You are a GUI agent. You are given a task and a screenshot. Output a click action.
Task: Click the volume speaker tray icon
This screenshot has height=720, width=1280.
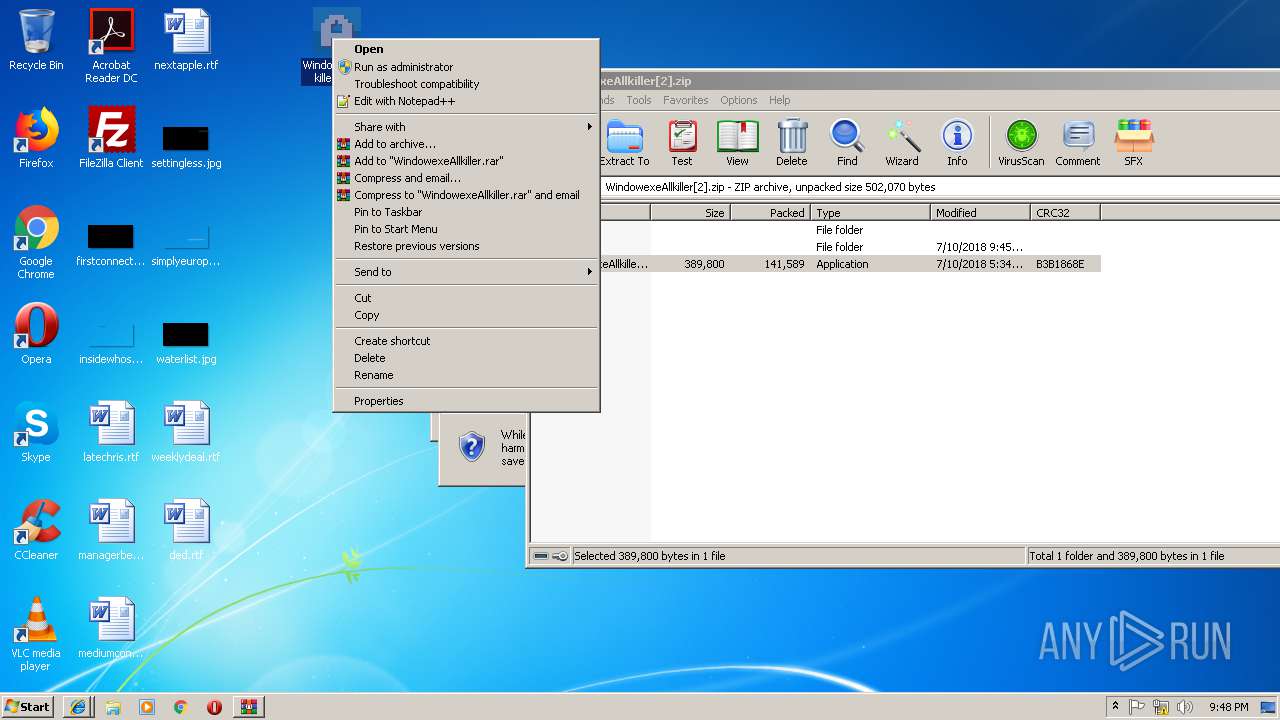1185,707
